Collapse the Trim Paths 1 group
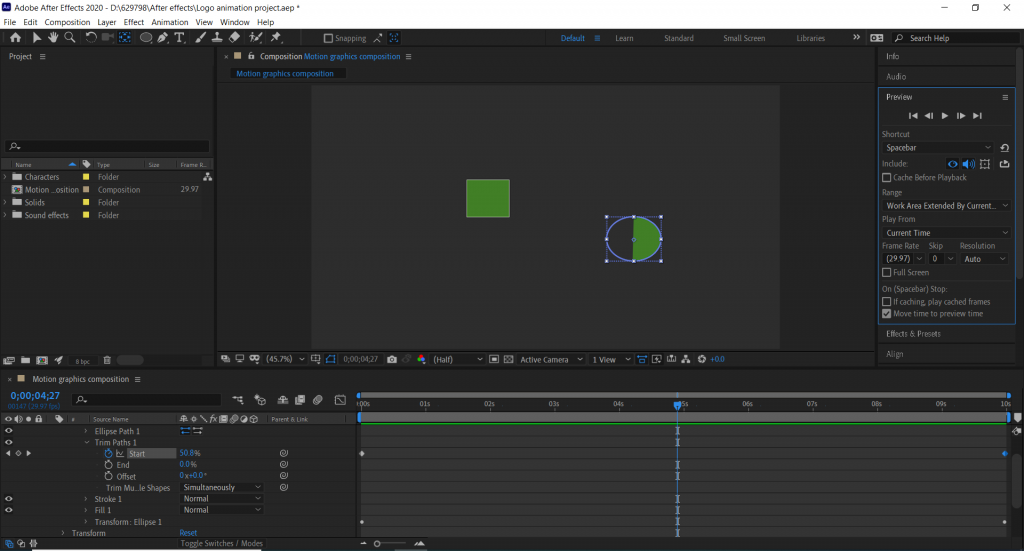 [86, 442]
